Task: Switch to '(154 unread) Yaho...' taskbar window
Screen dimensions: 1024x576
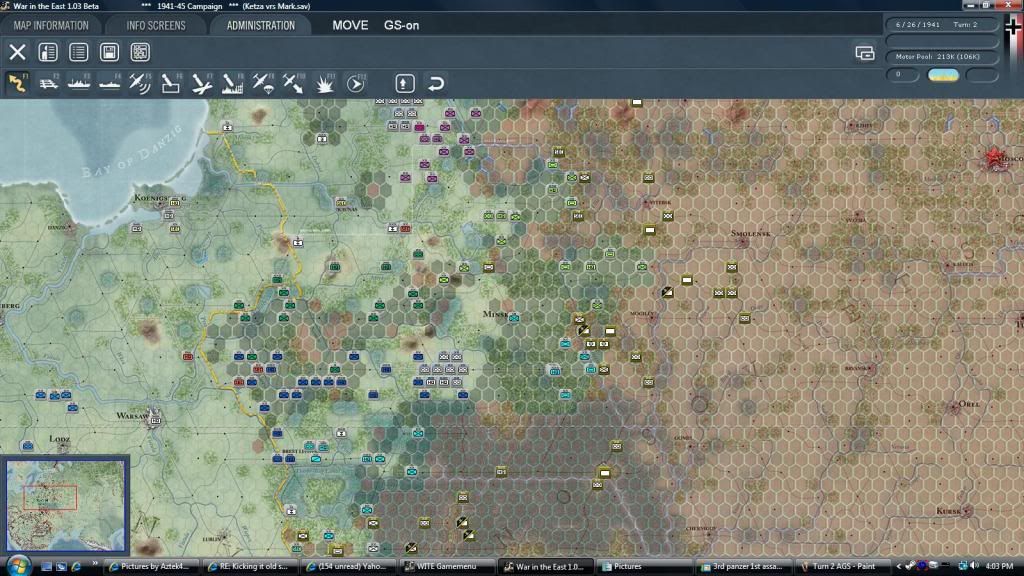Action: [346, 566]
